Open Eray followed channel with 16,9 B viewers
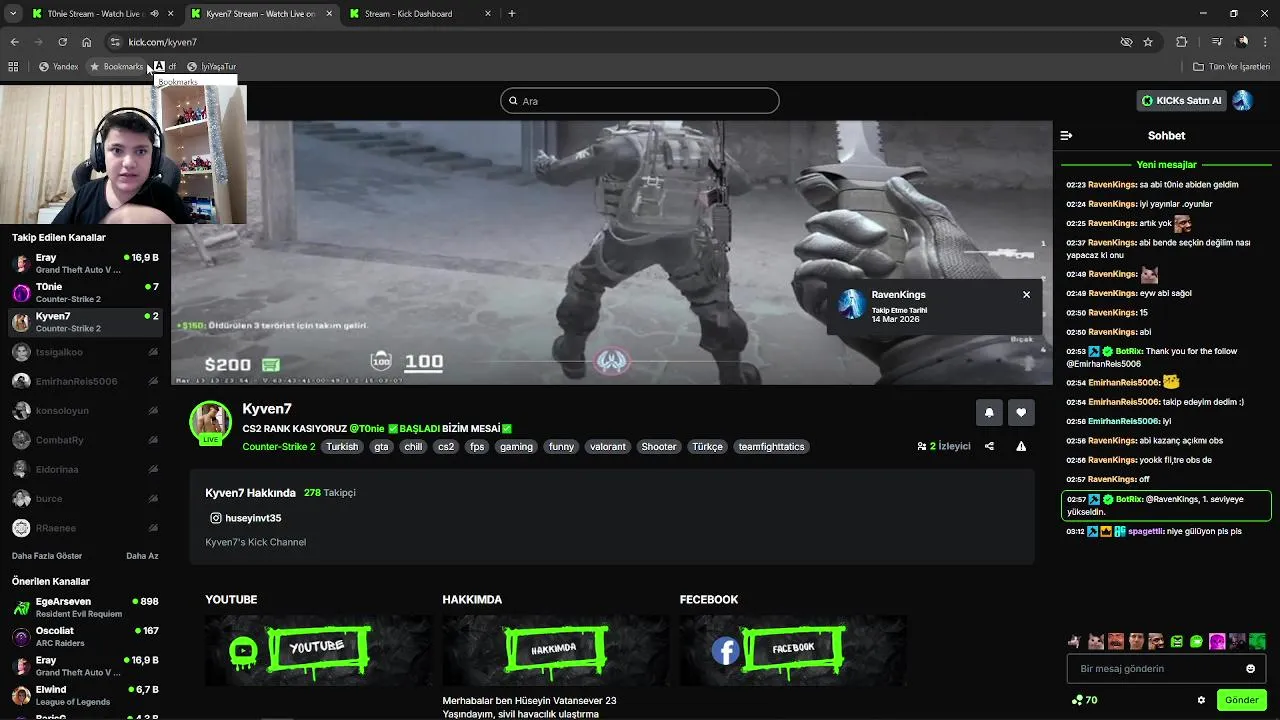The image size is (1280, 720). pyautogui.click(x=85, y=263)
